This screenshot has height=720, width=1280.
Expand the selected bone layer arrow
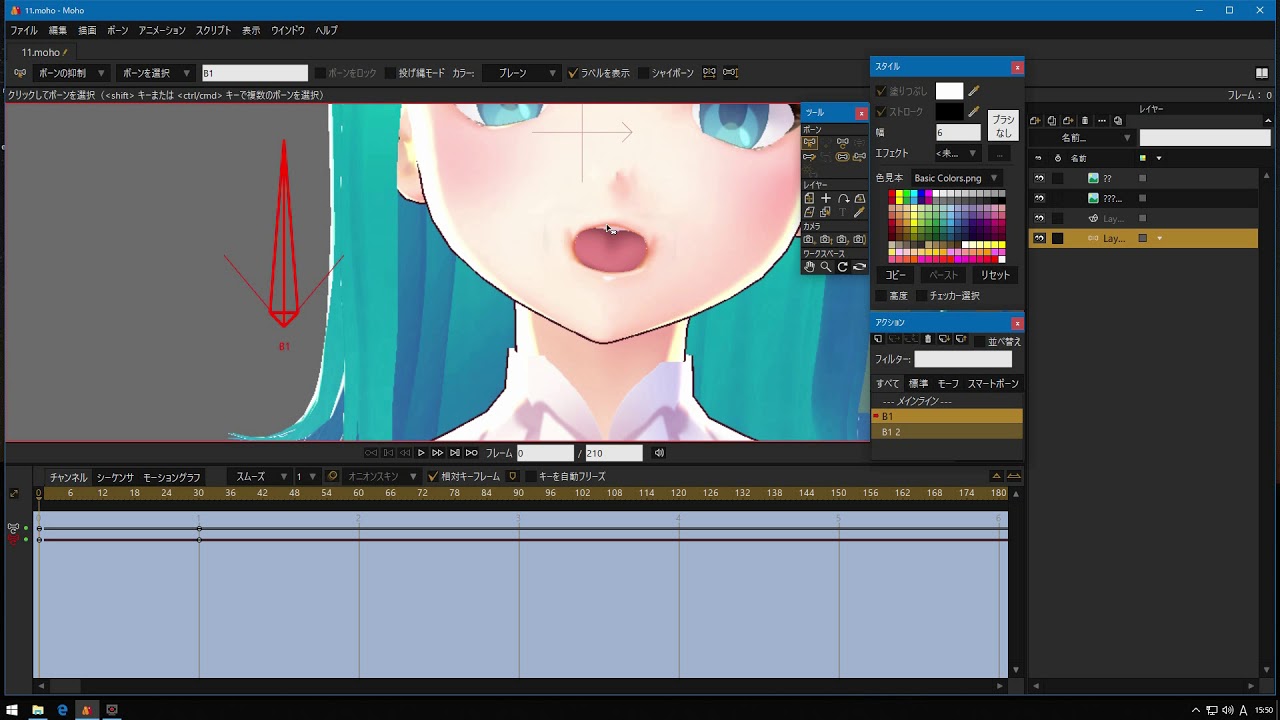tap(1159, 238)
